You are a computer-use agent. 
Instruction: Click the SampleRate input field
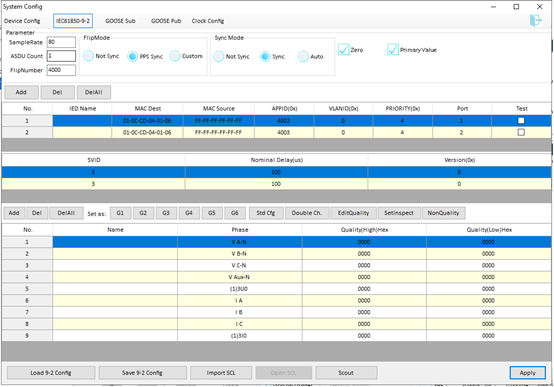(61, 42)
